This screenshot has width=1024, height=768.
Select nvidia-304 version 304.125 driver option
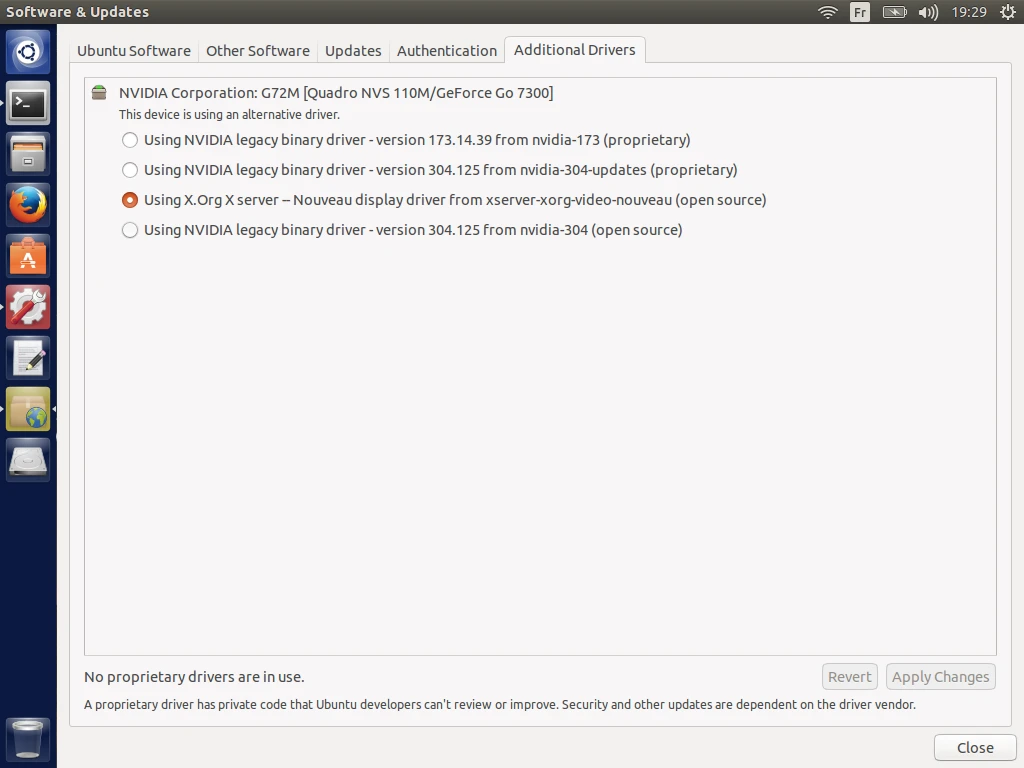tap(402, 230)
